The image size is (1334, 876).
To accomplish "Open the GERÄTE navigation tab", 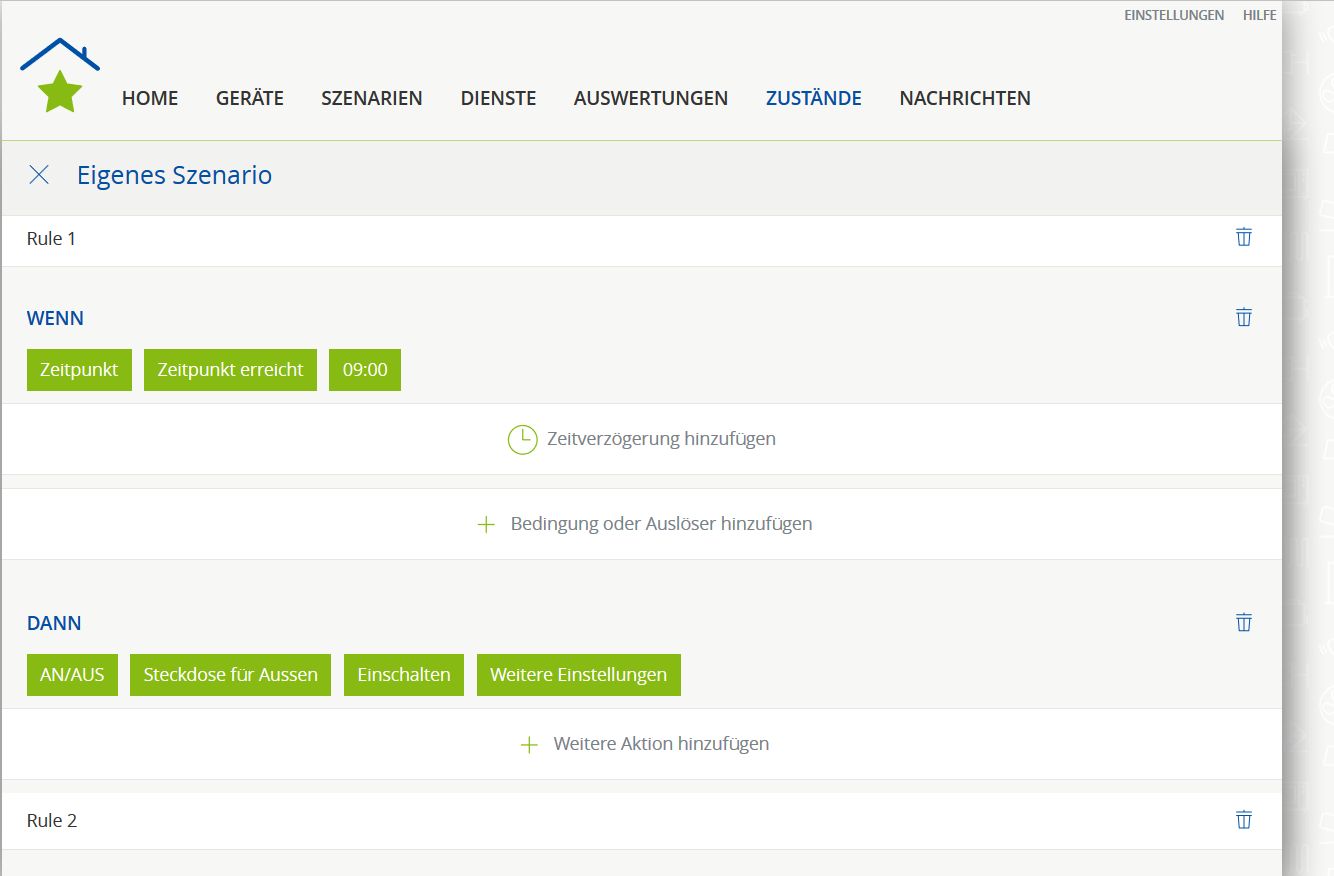I will (249, 98).
